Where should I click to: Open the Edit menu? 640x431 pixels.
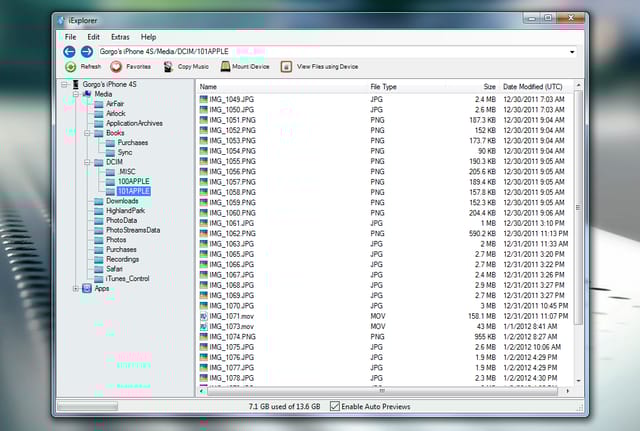click(x=93, y=37)
